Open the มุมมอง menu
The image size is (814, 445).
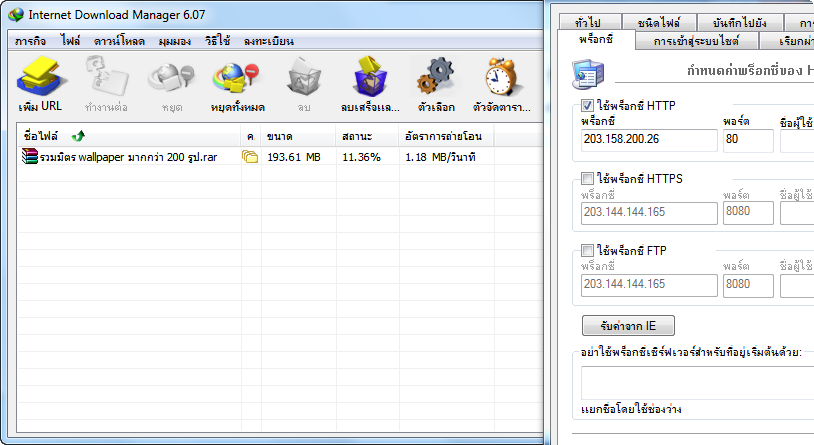coord(174,41)
